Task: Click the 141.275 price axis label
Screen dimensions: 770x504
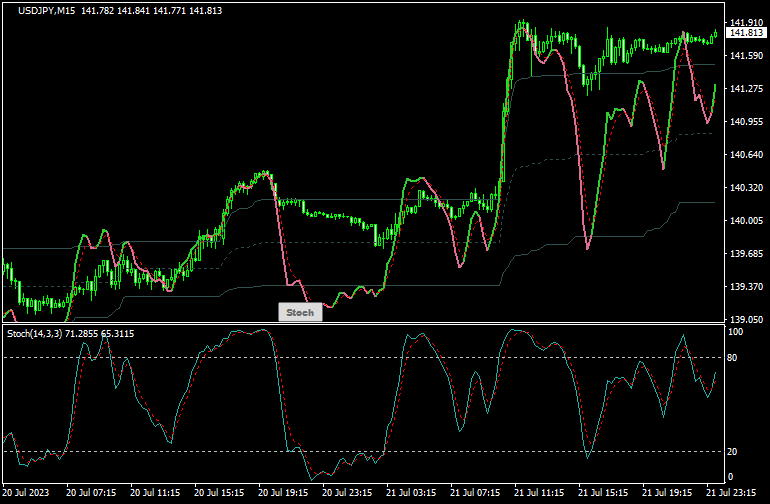Action: click(746, 88)
